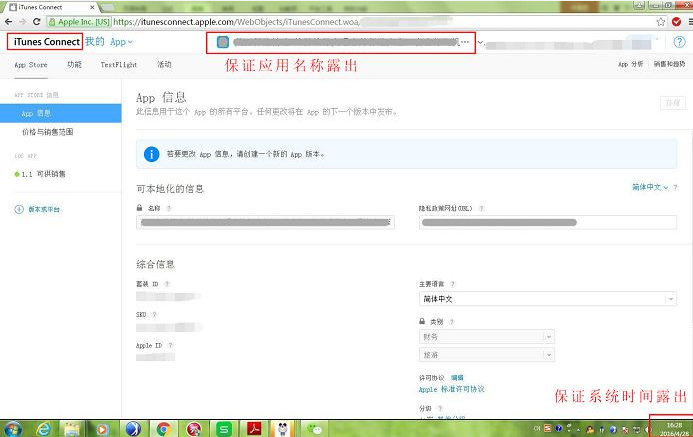
Task: Open Internet Explorer from the taskbar
Action: point(43,428)
